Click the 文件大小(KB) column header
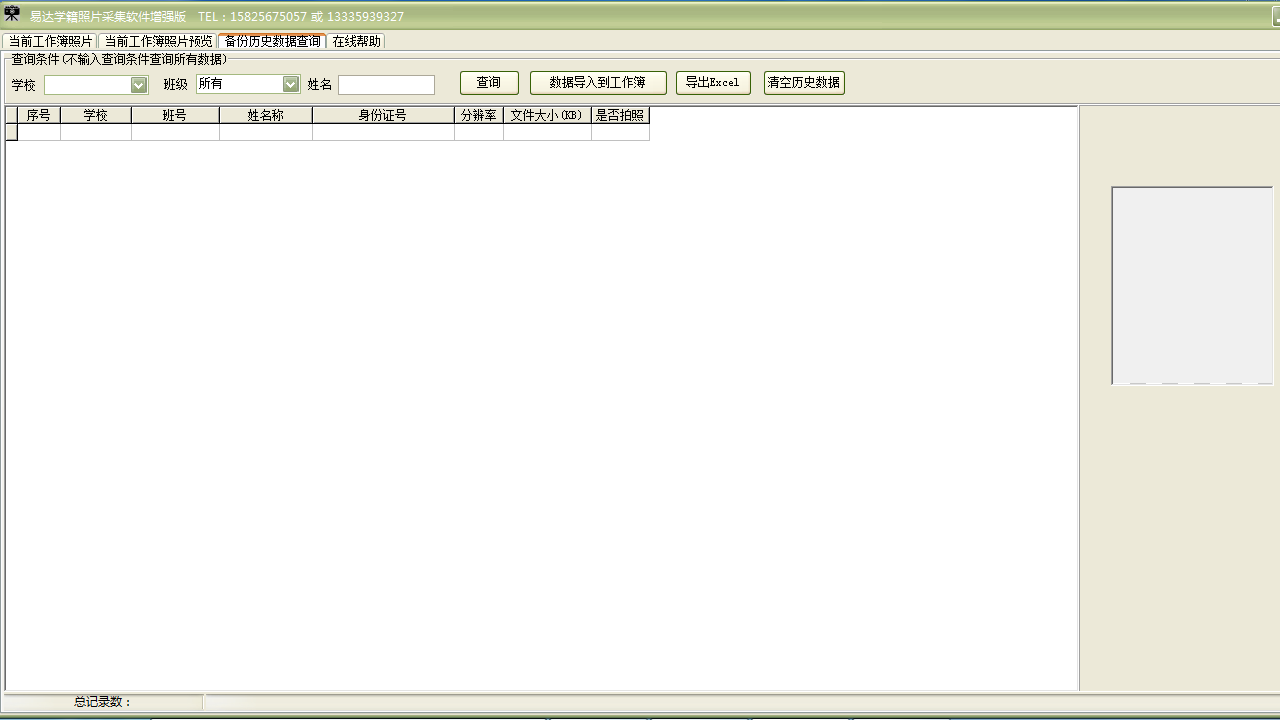1280x720 pixels. 547,116
